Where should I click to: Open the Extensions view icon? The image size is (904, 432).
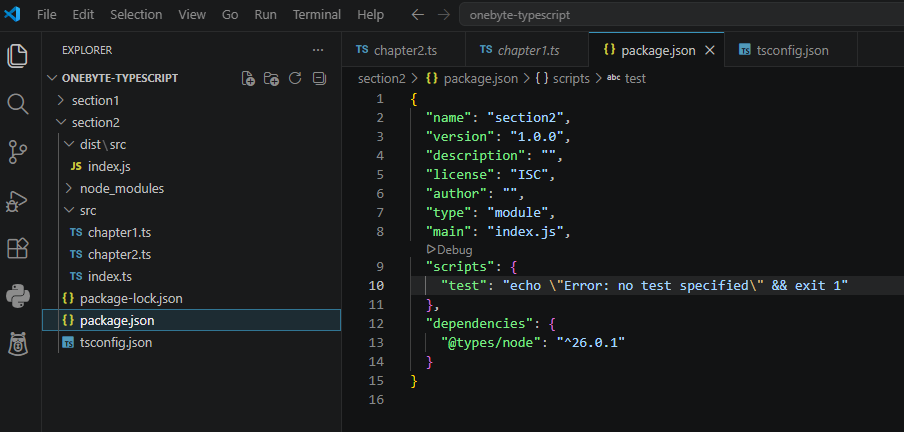click(x=17, y=249)
